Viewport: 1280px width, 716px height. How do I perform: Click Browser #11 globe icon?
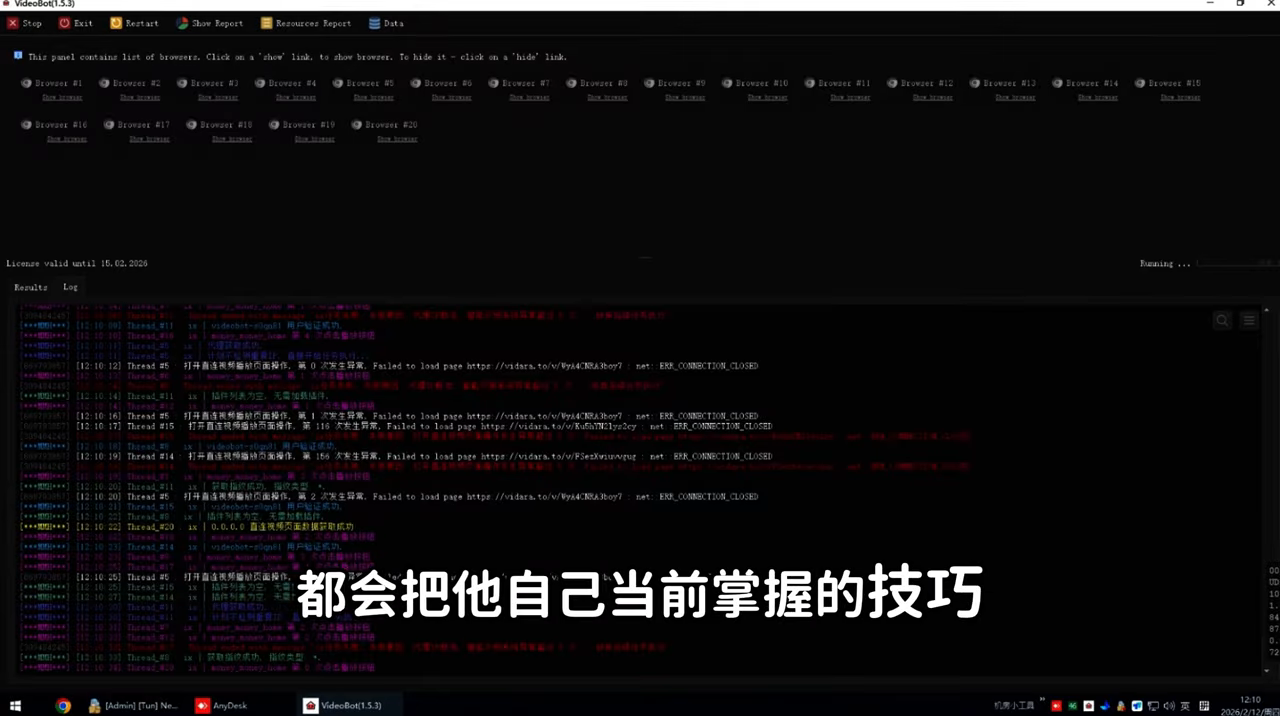[x=810, y=83]
